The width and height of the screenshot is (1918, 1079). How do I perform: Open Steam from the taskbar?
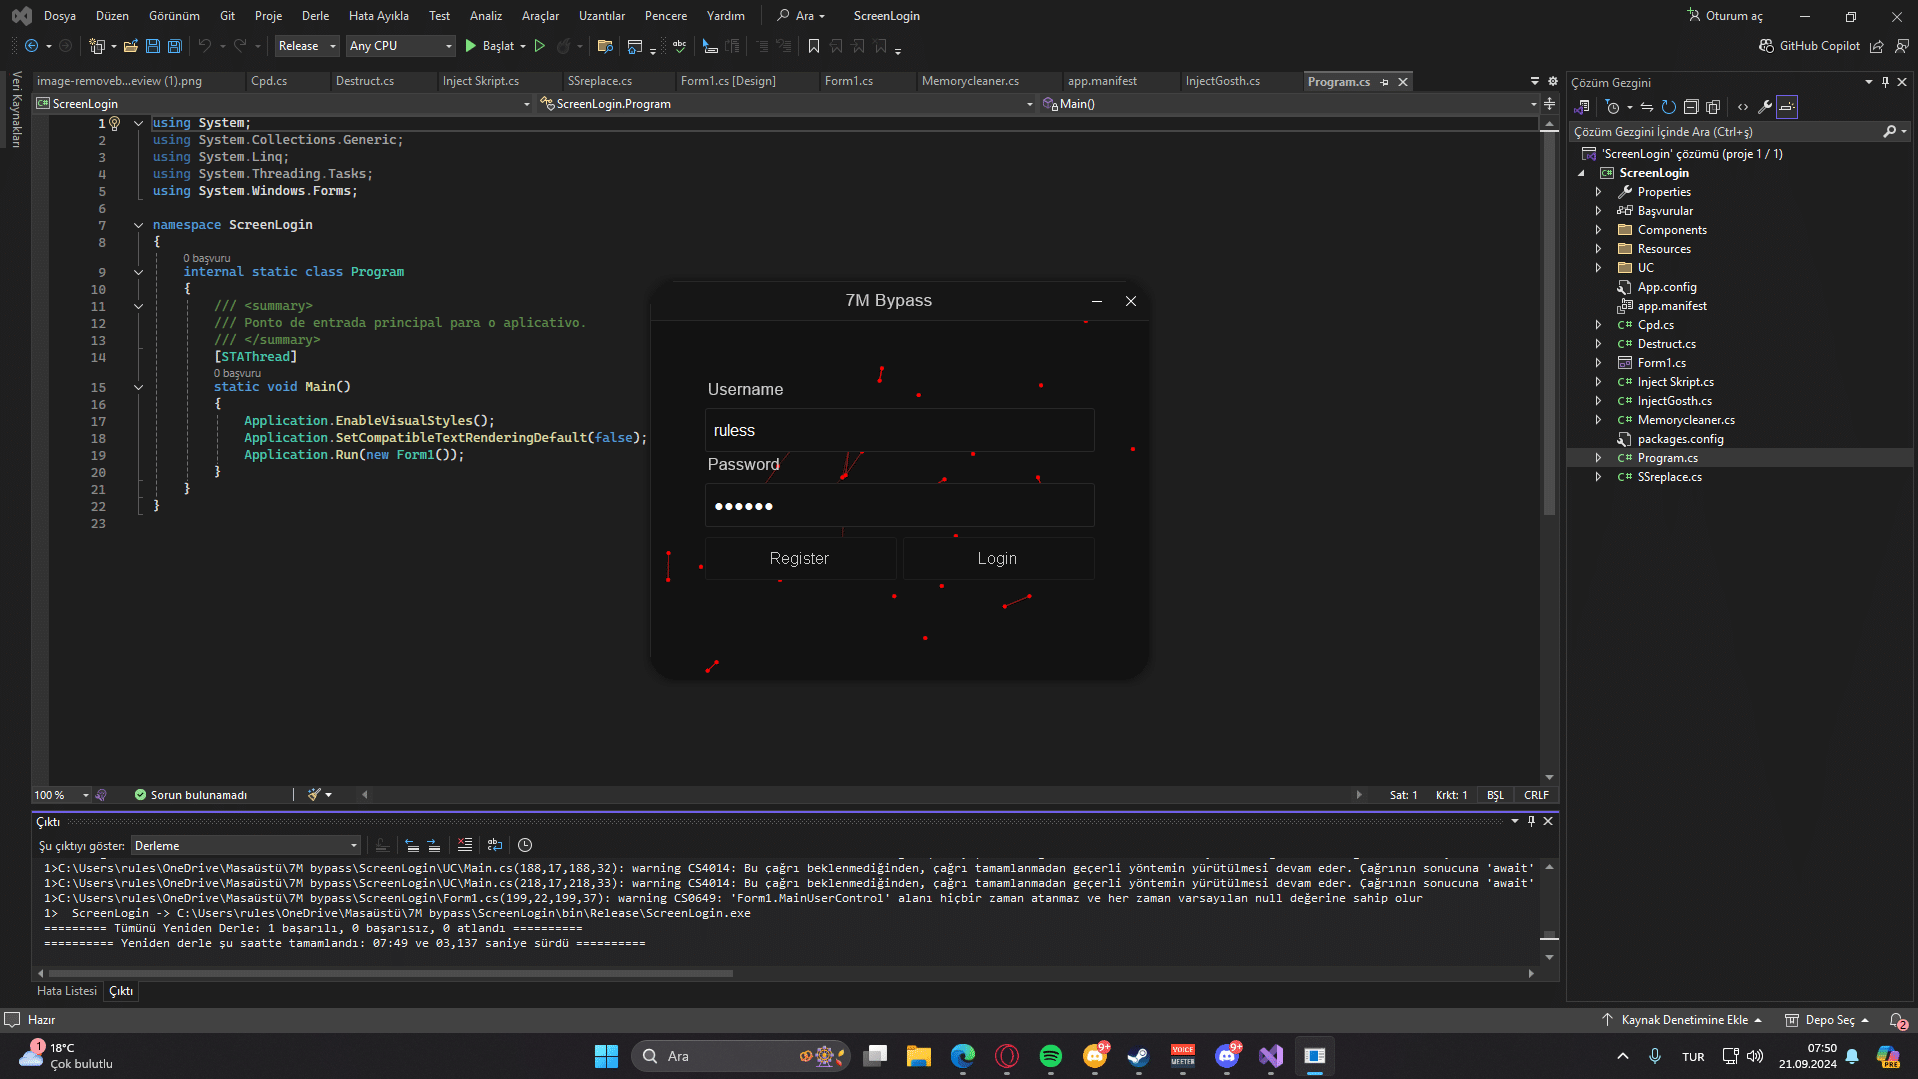pyautogui.click(x=1139, y=1056)
